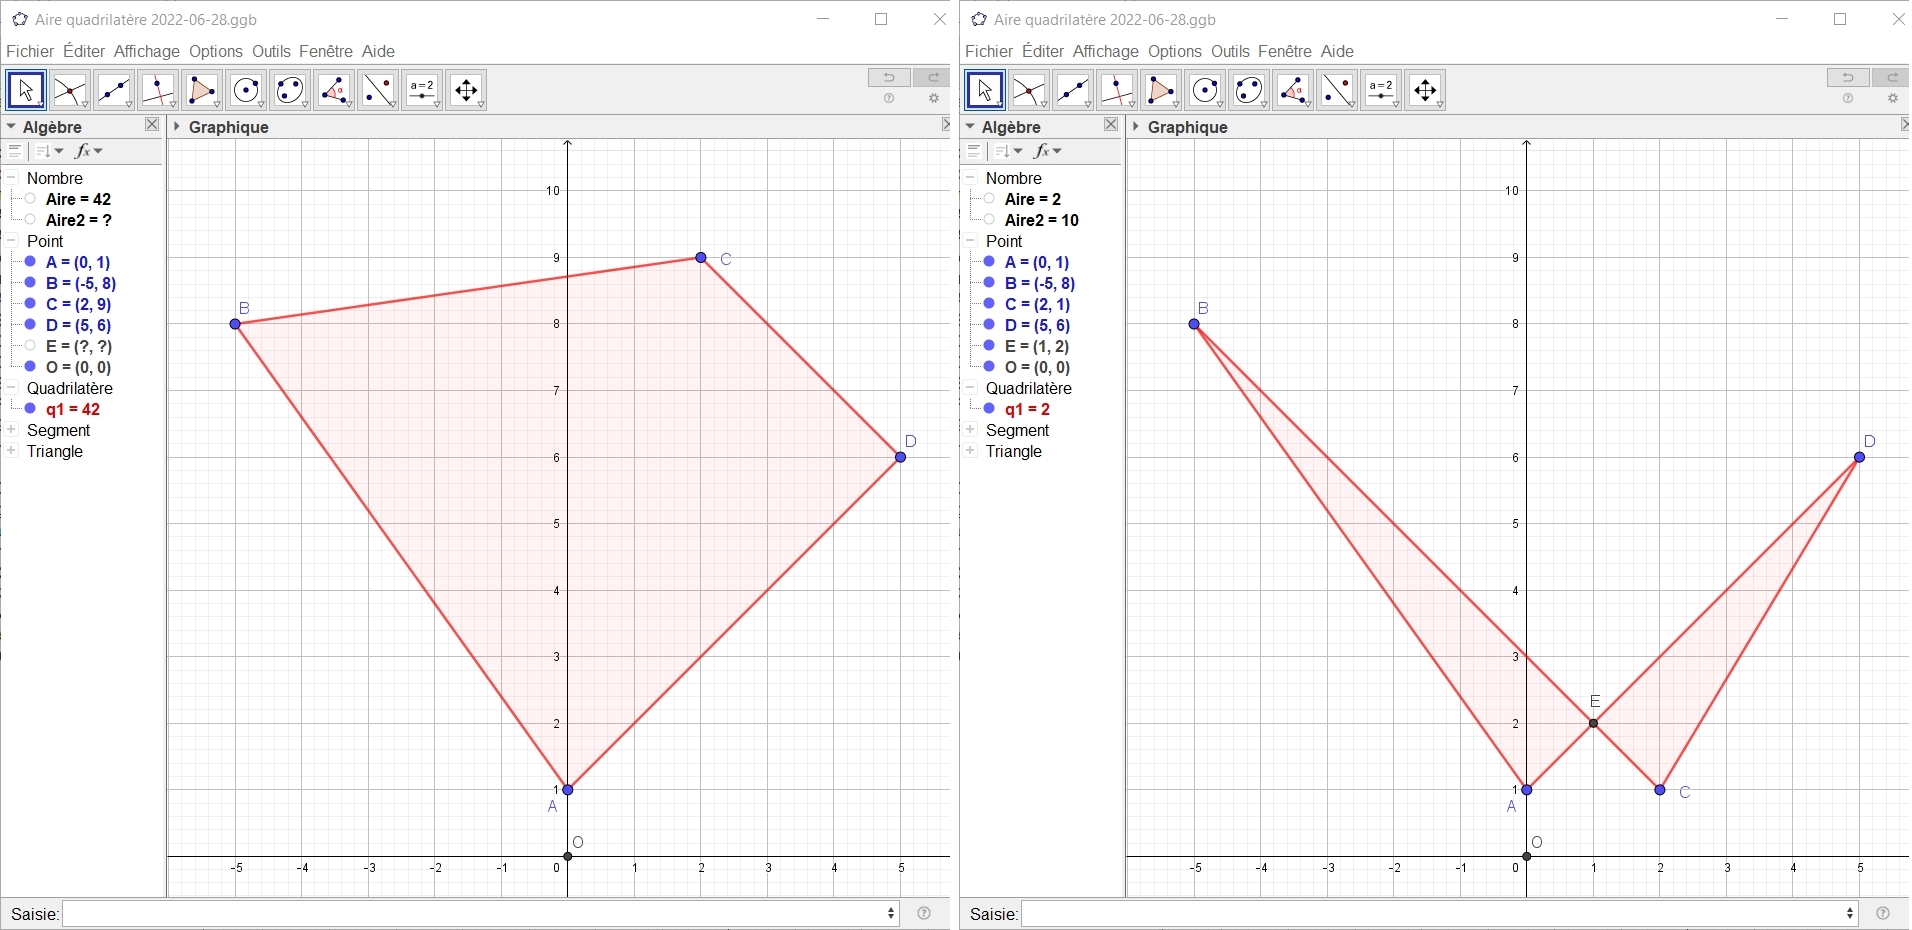This screenshot has width=1912, height=930.
Task: Open the settings gear in right window toolbar
Action: pyautogui.click(x=1893, y=99)
